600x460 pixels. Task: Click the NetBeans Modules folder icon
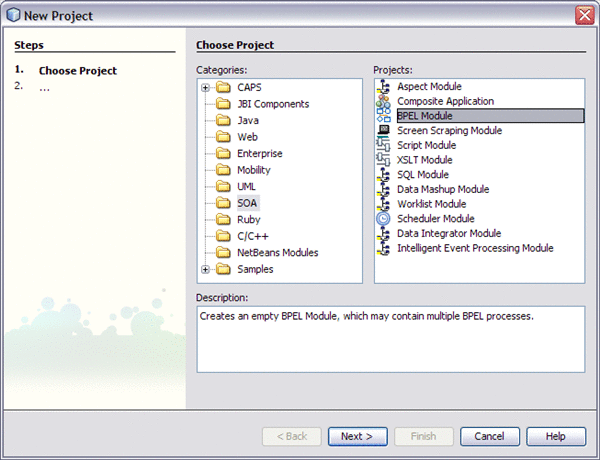[x=223, y=253]
